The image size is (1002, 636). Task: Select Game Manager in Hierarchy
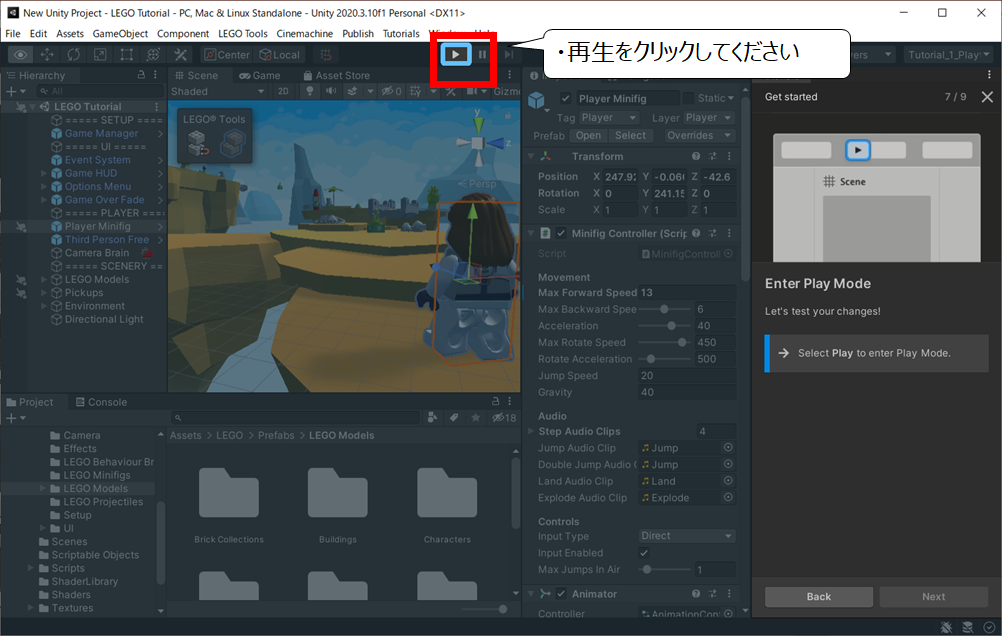[101, 134]
